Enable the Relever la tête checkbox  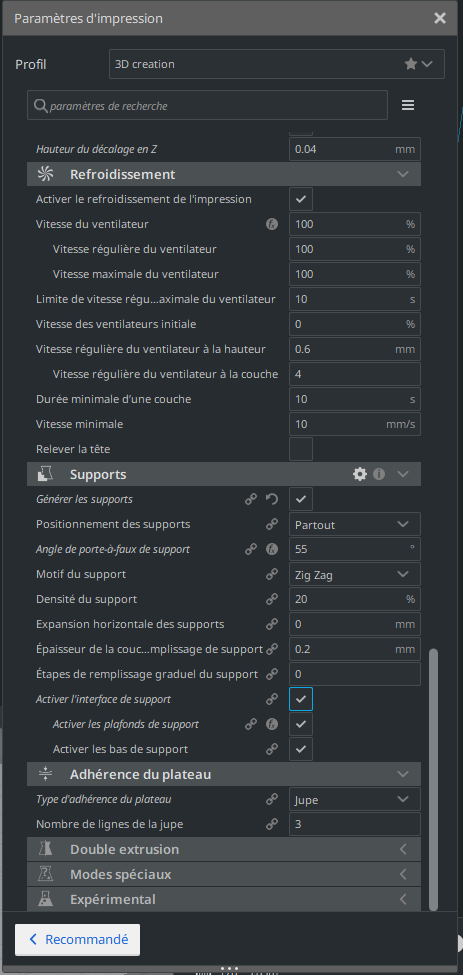[301, 449]
